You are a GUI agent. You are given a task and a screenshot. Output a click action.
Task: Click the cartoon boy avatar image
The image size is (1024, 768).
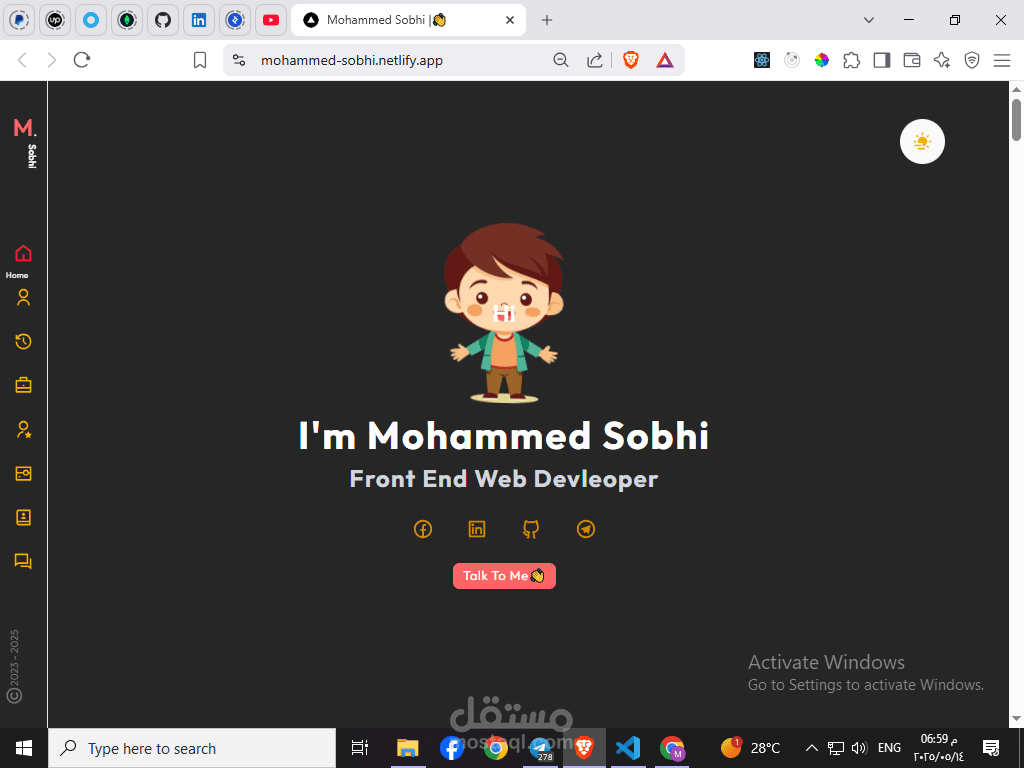point(504,312)
